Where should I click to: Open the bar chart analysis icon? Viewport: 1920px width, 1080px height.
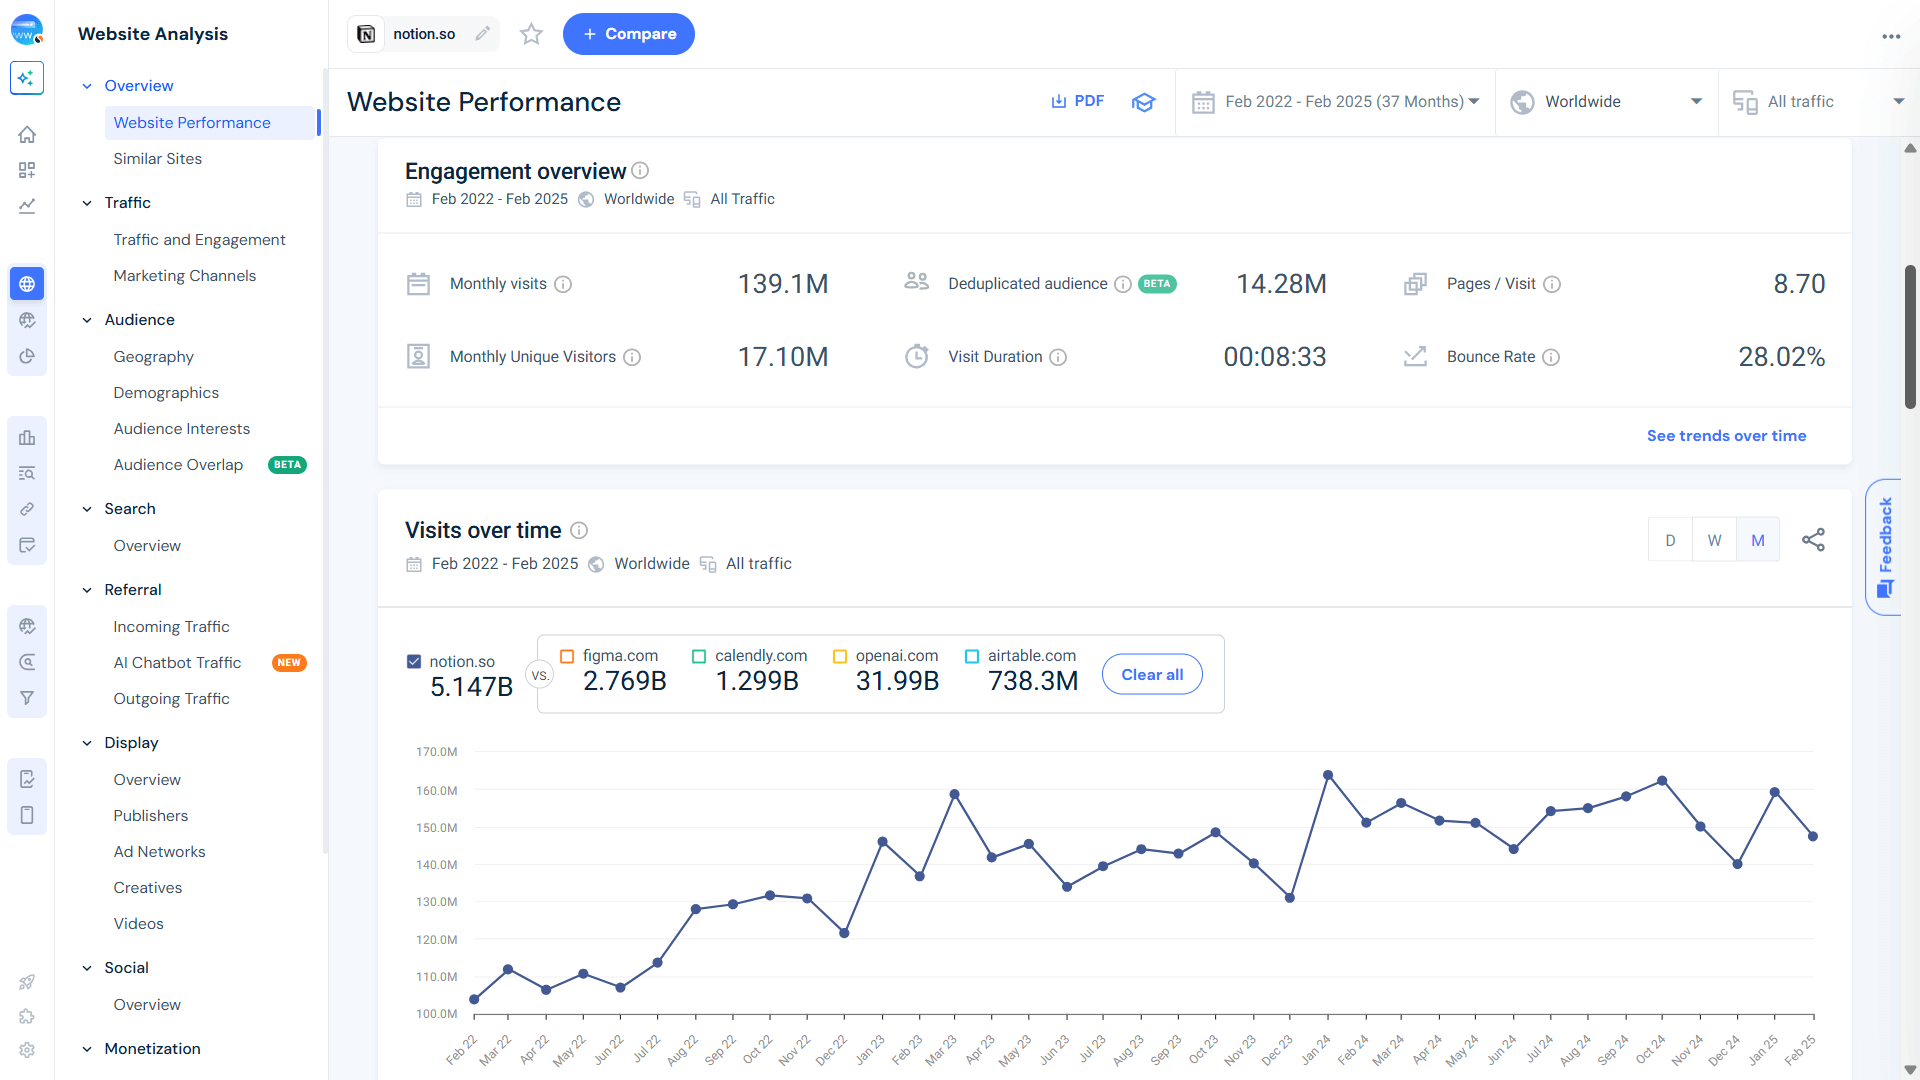27,438
